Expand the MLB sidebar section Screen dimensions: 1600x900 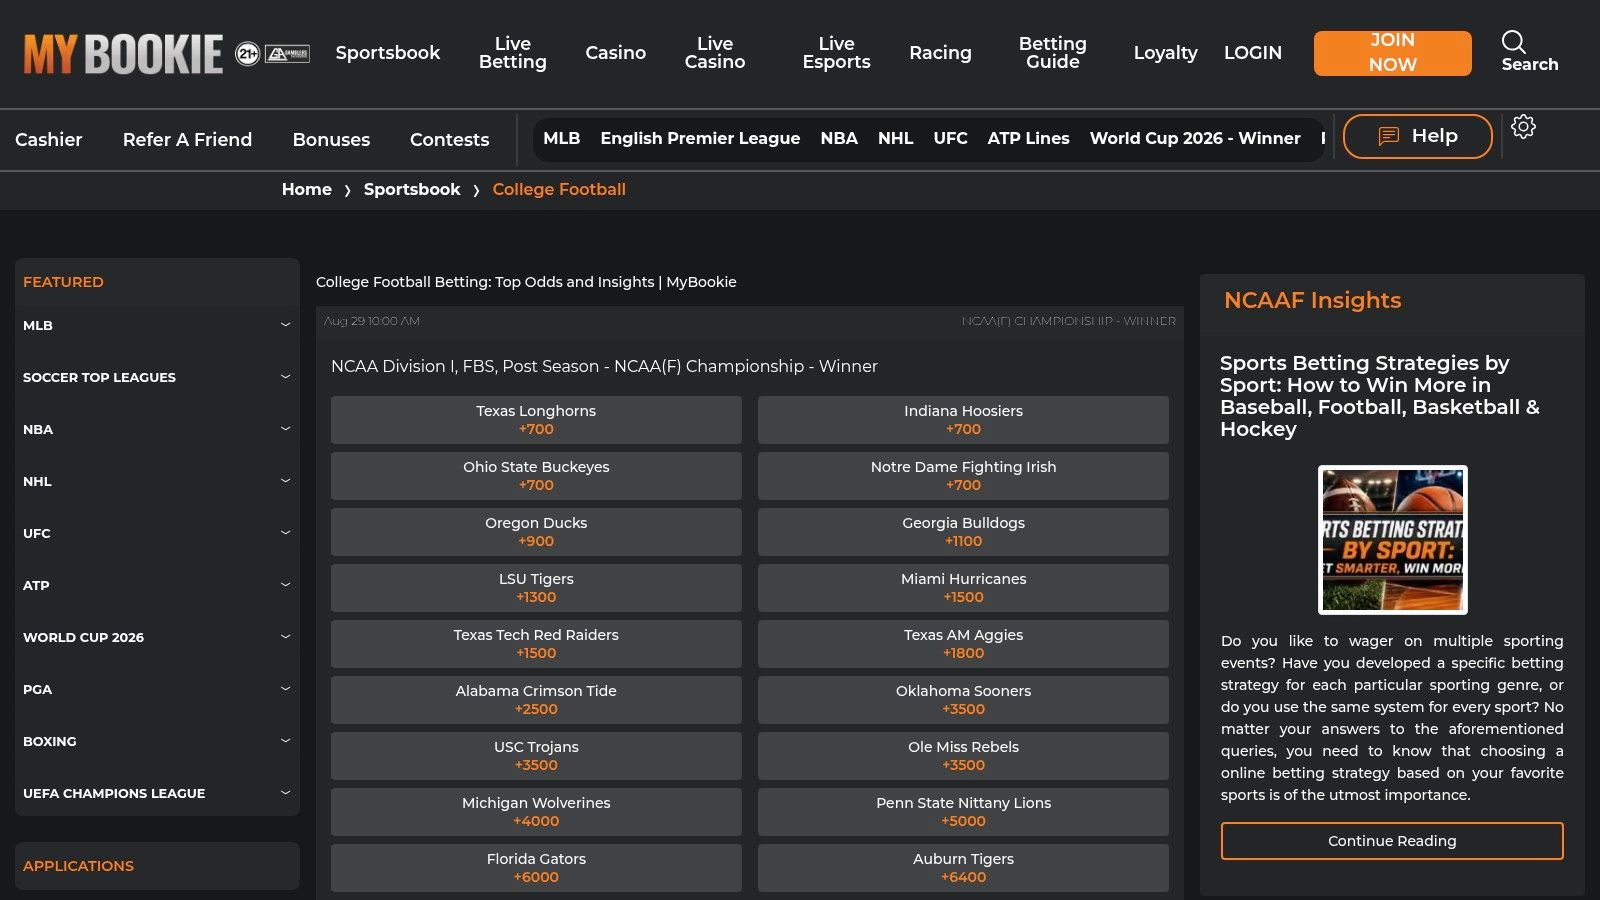point(157,325)
